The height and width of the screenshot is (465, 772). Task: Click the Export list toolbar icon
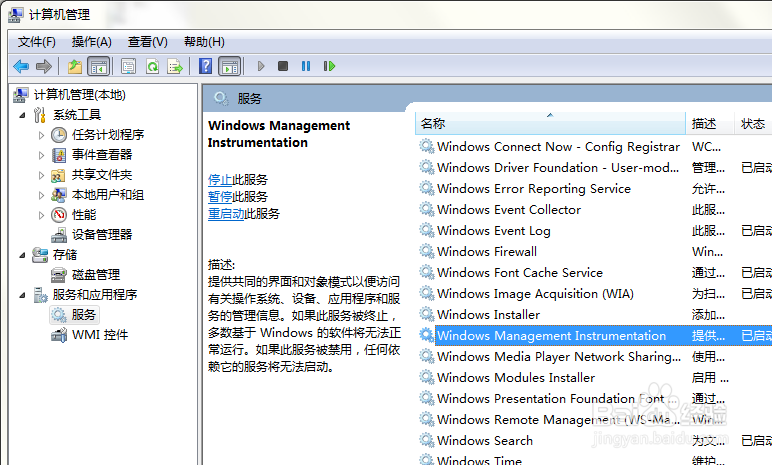tap(175, 66)
